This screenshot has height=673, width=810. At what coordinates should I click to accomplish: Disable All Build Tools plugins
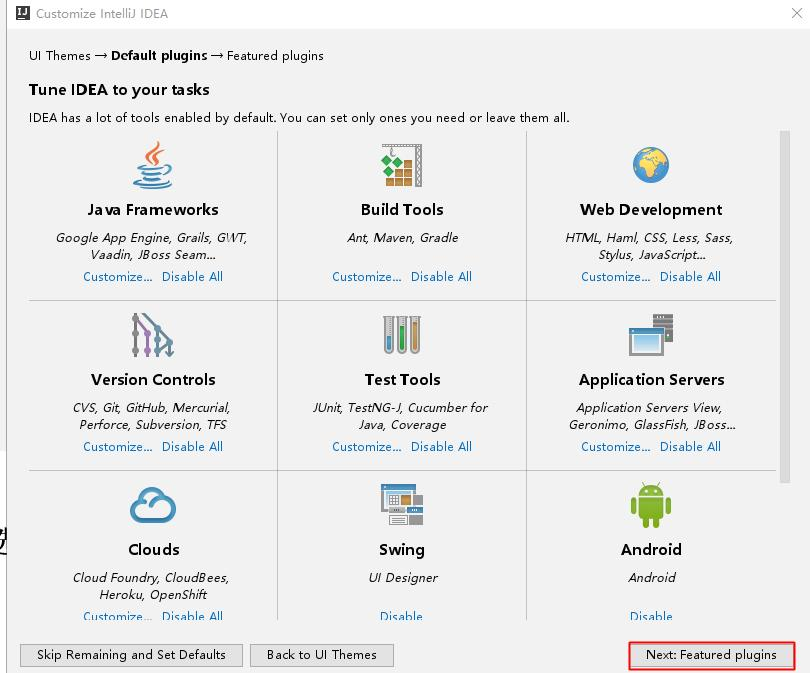point(441,277)
